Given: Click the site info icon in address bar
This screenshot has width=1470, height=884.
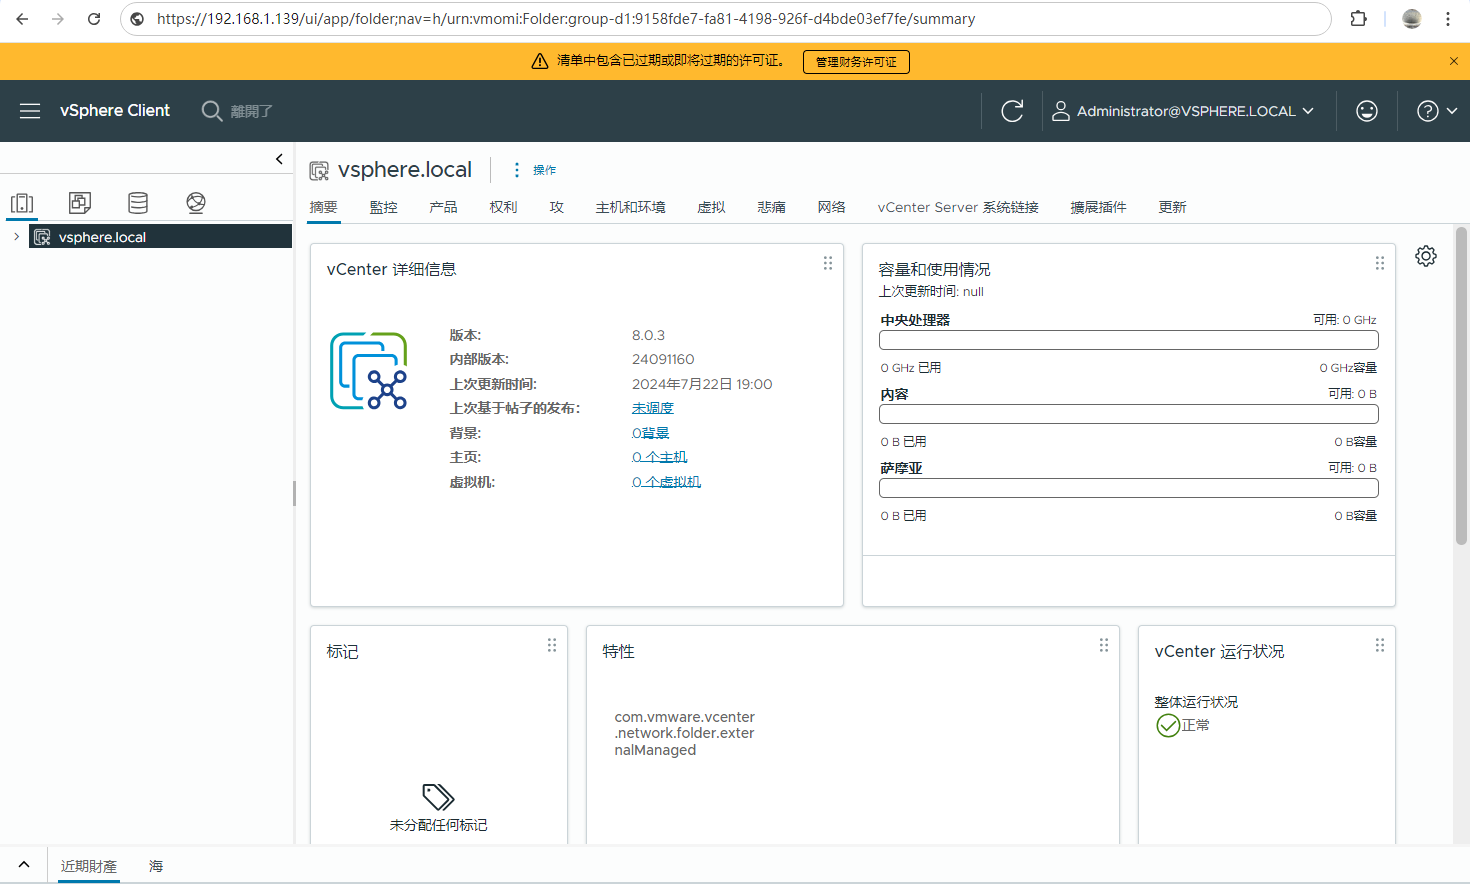Looking at the screenshot, I should (138, 19).
